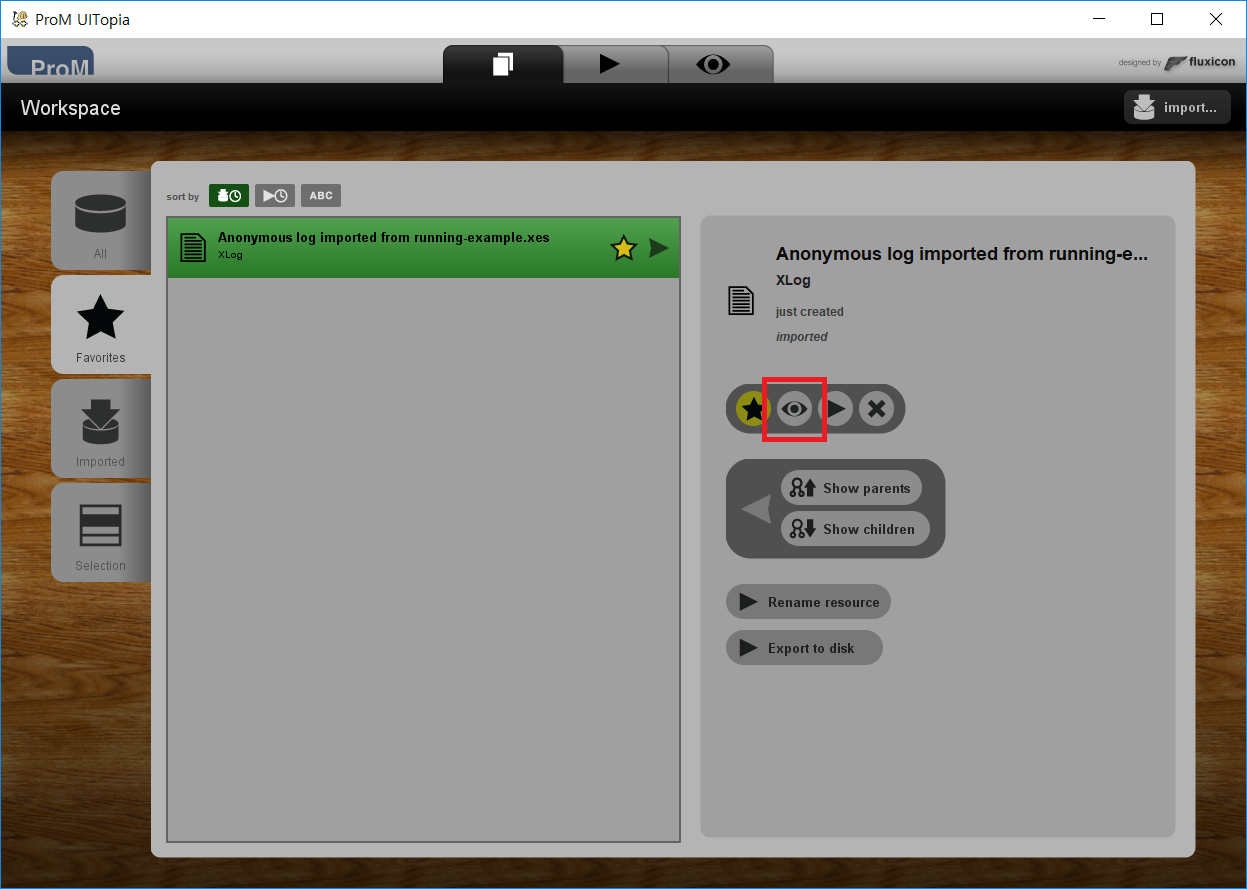This screenshot has height=889, width=1247.
Task: Select the Selection sidebar tab
Action: point(101,532)
